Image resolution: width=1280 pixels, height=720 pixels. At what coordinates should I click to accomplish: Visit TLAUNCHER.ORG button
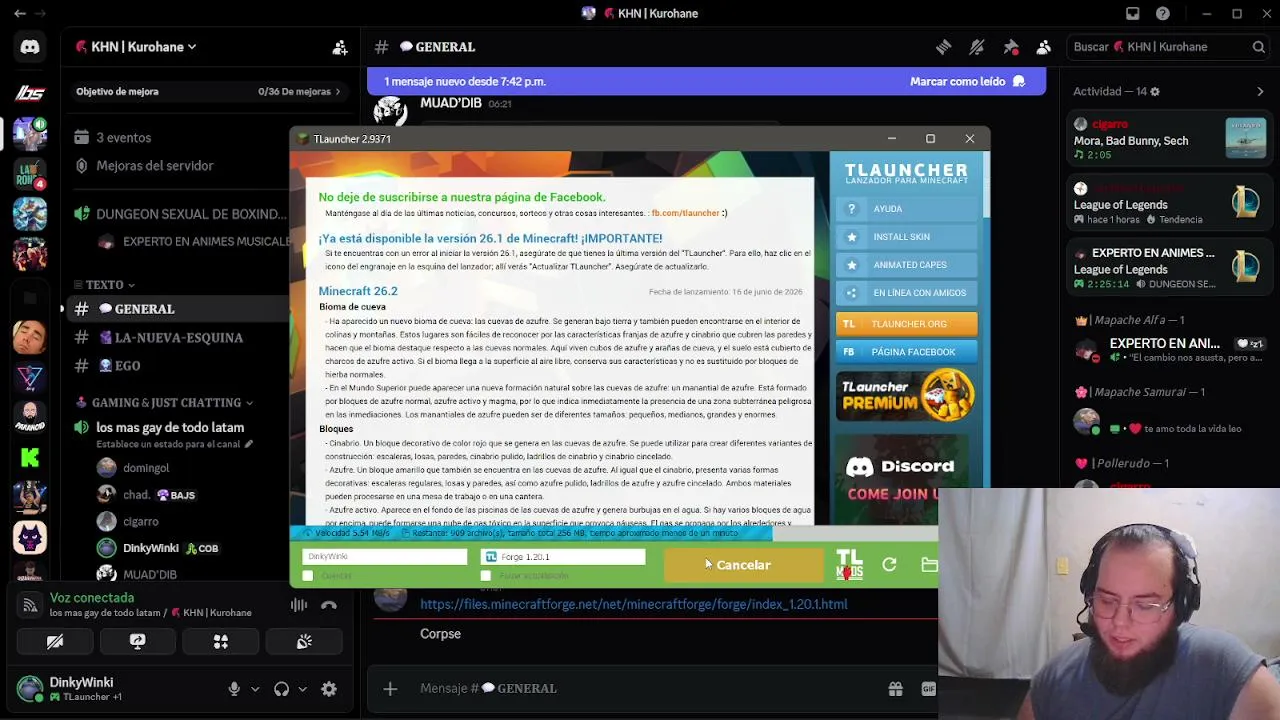click(x=906, y=324)
